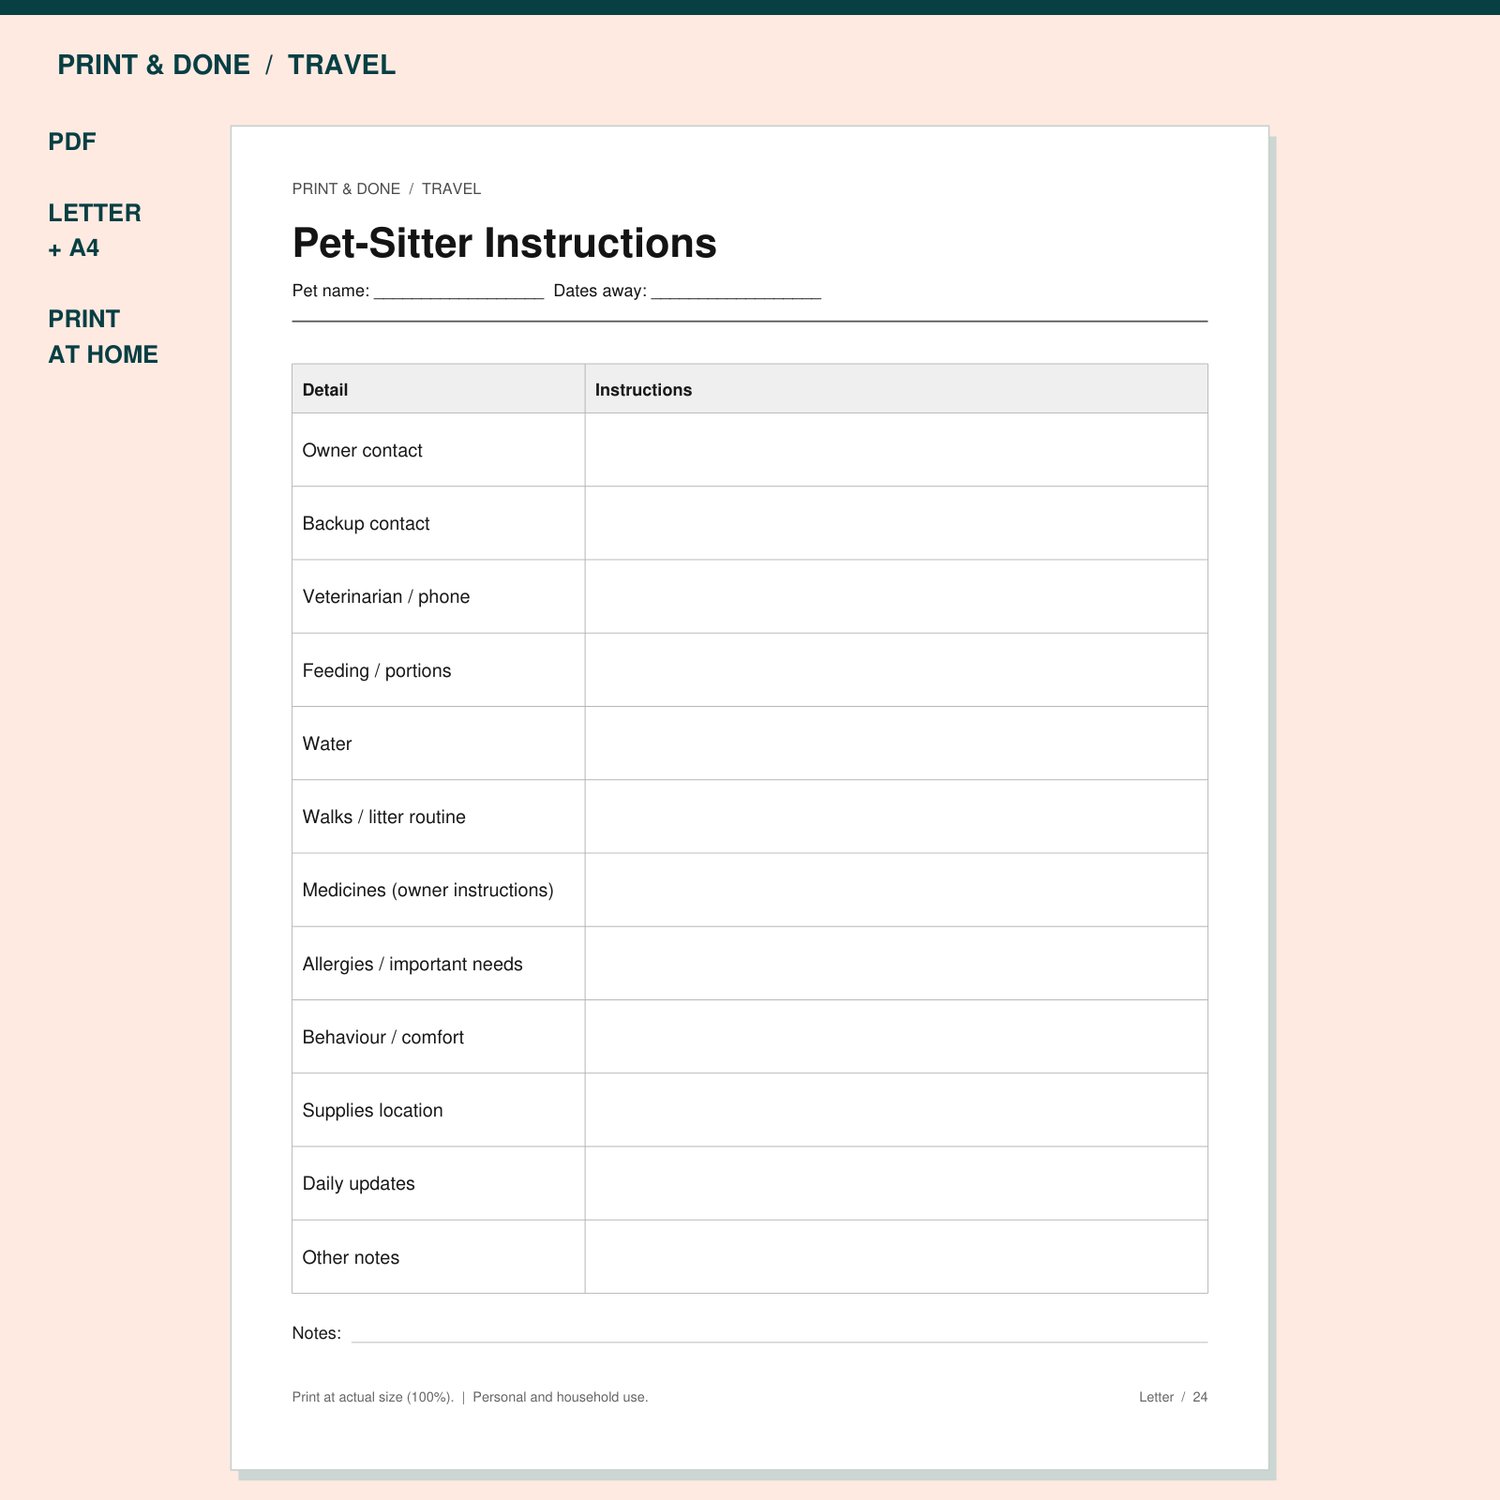The height and width of the screenshot is (1500, 1500).
Task: Click the "Letter / 24" page footer
Action: (x=1173, y=1397)
